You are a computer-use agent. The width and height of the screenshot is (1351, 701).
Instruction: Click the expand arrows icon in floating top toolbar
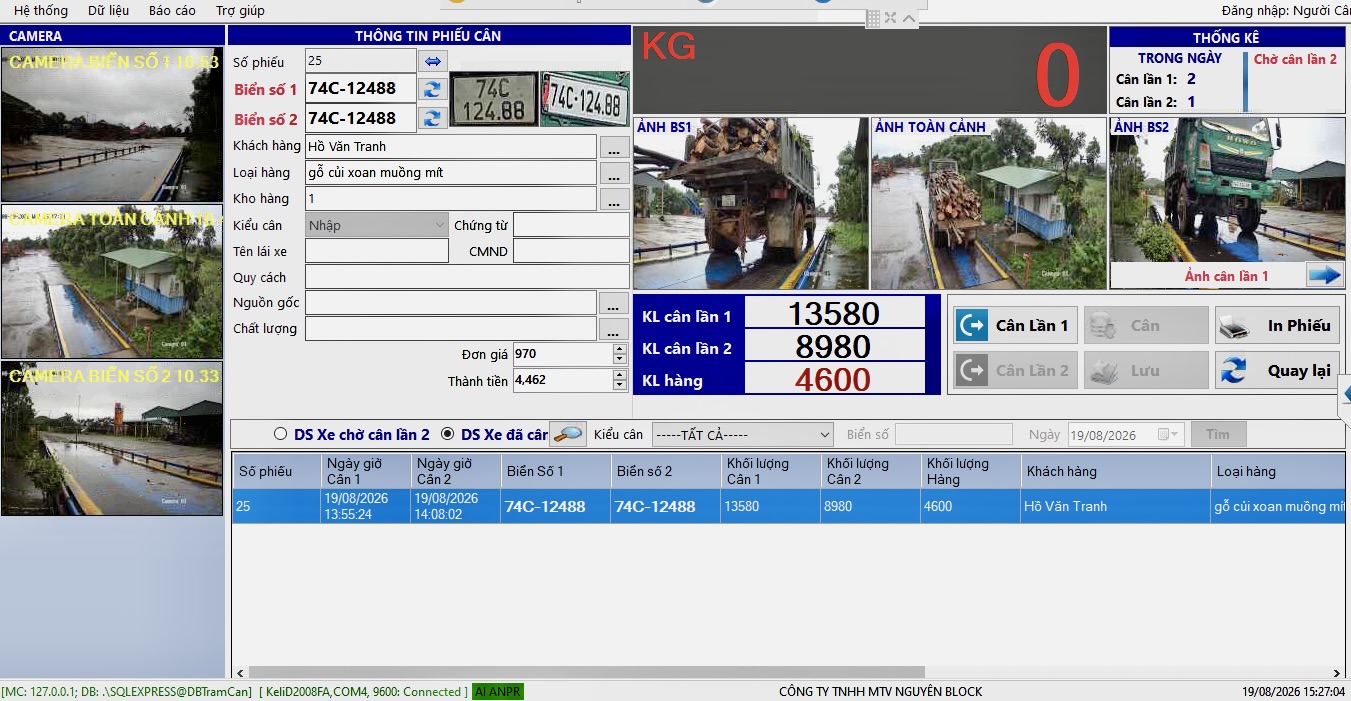(890, 18)
